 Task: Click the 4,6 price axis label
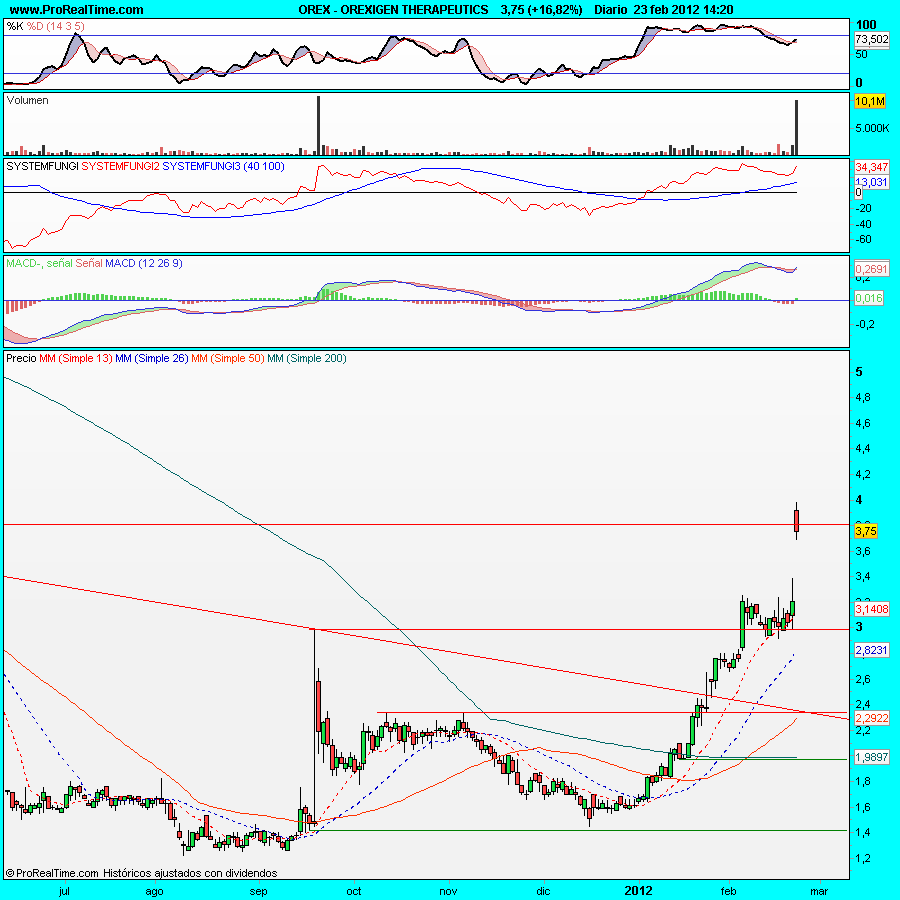[x=863, y=424]
